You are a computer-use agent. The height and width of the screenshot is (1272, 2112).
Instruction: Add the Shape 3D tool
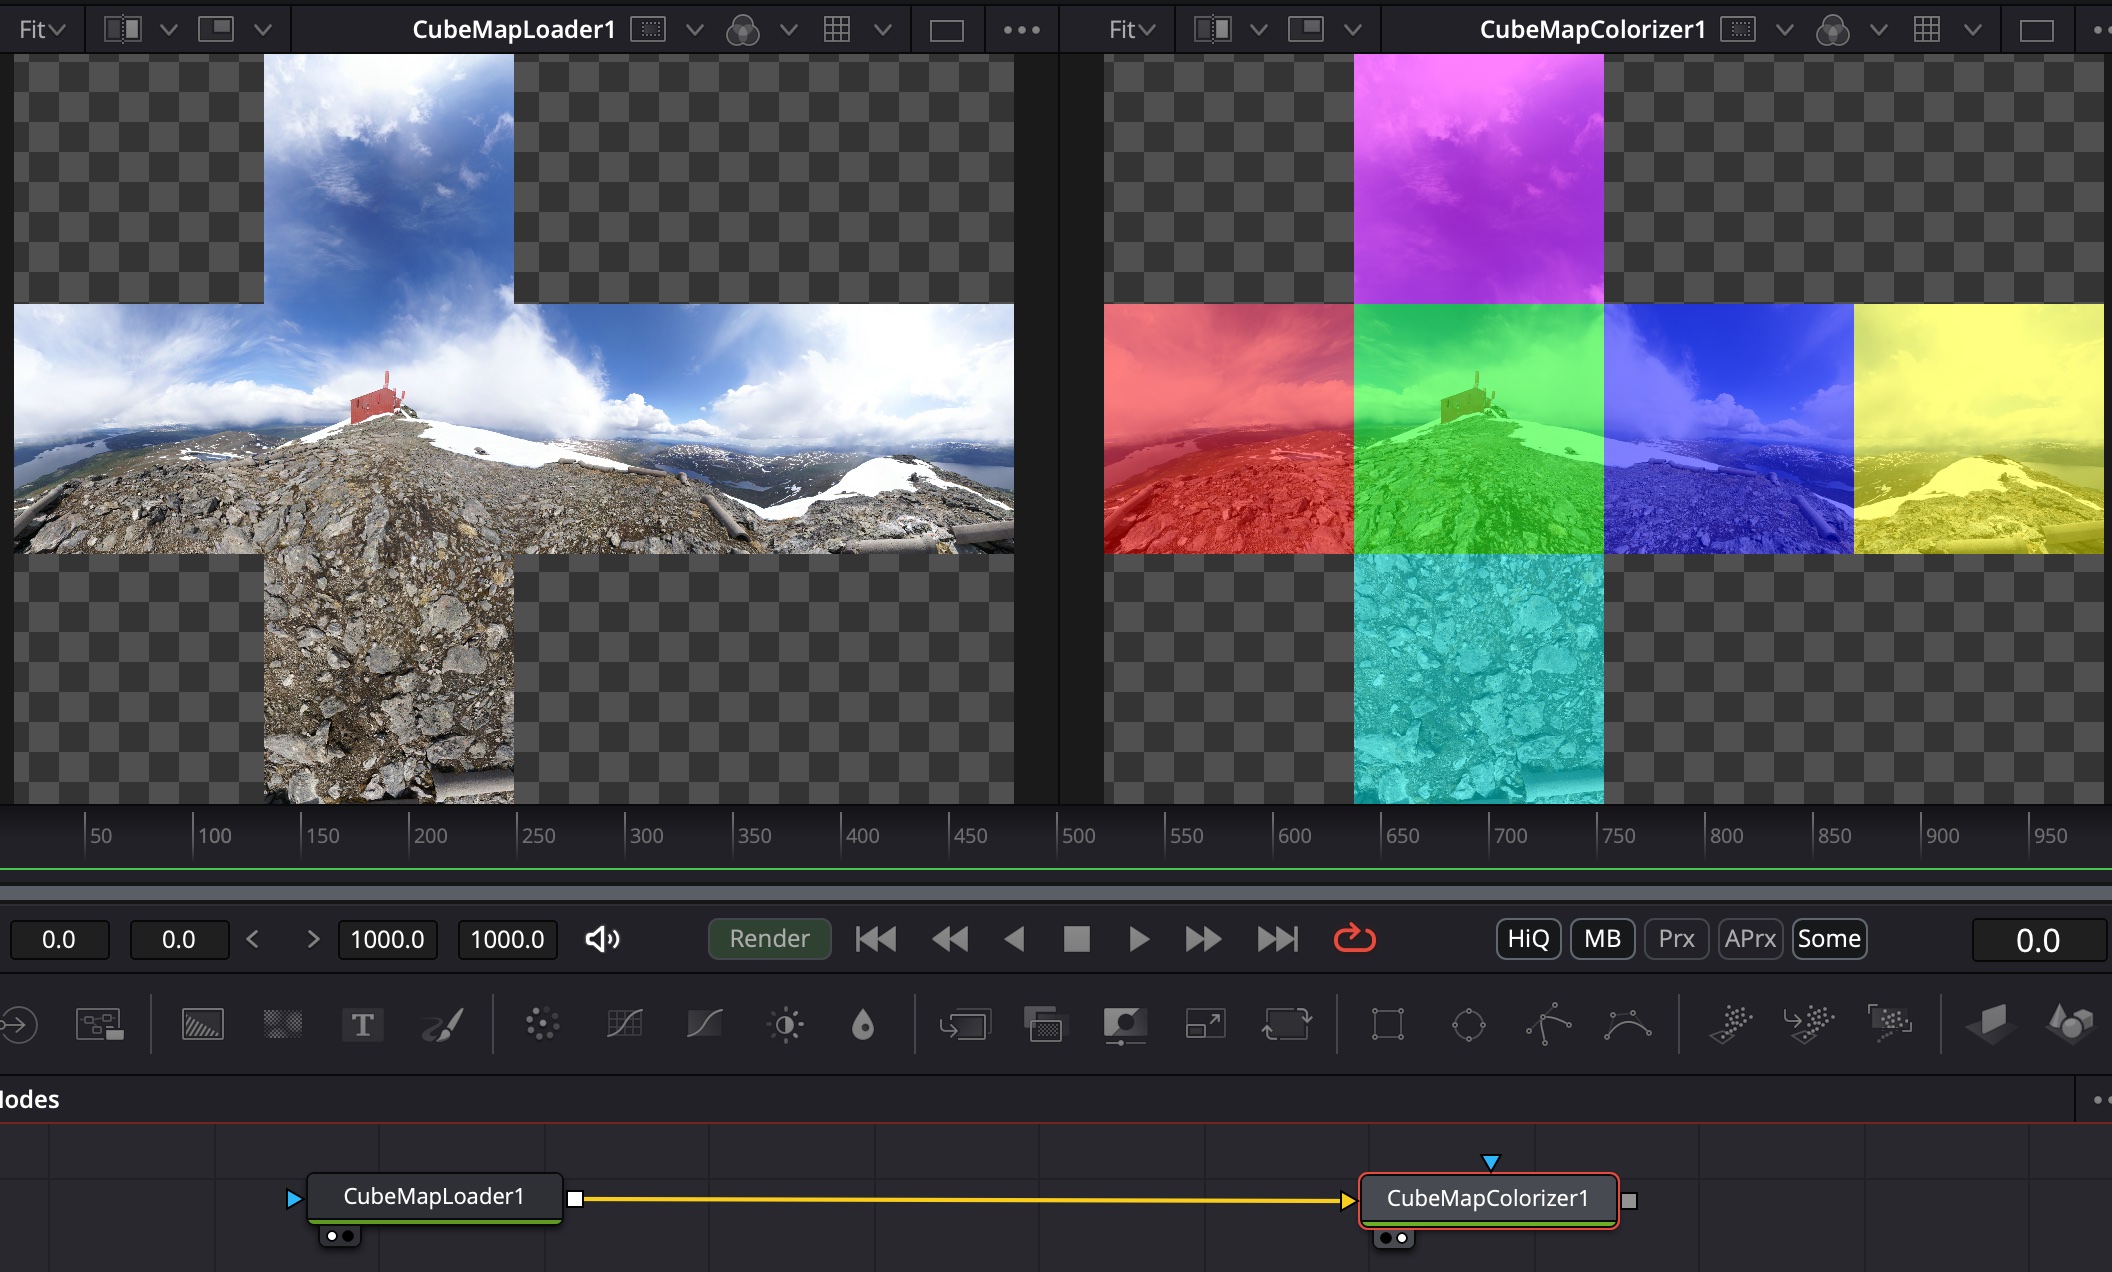tap(2070, 1024)
